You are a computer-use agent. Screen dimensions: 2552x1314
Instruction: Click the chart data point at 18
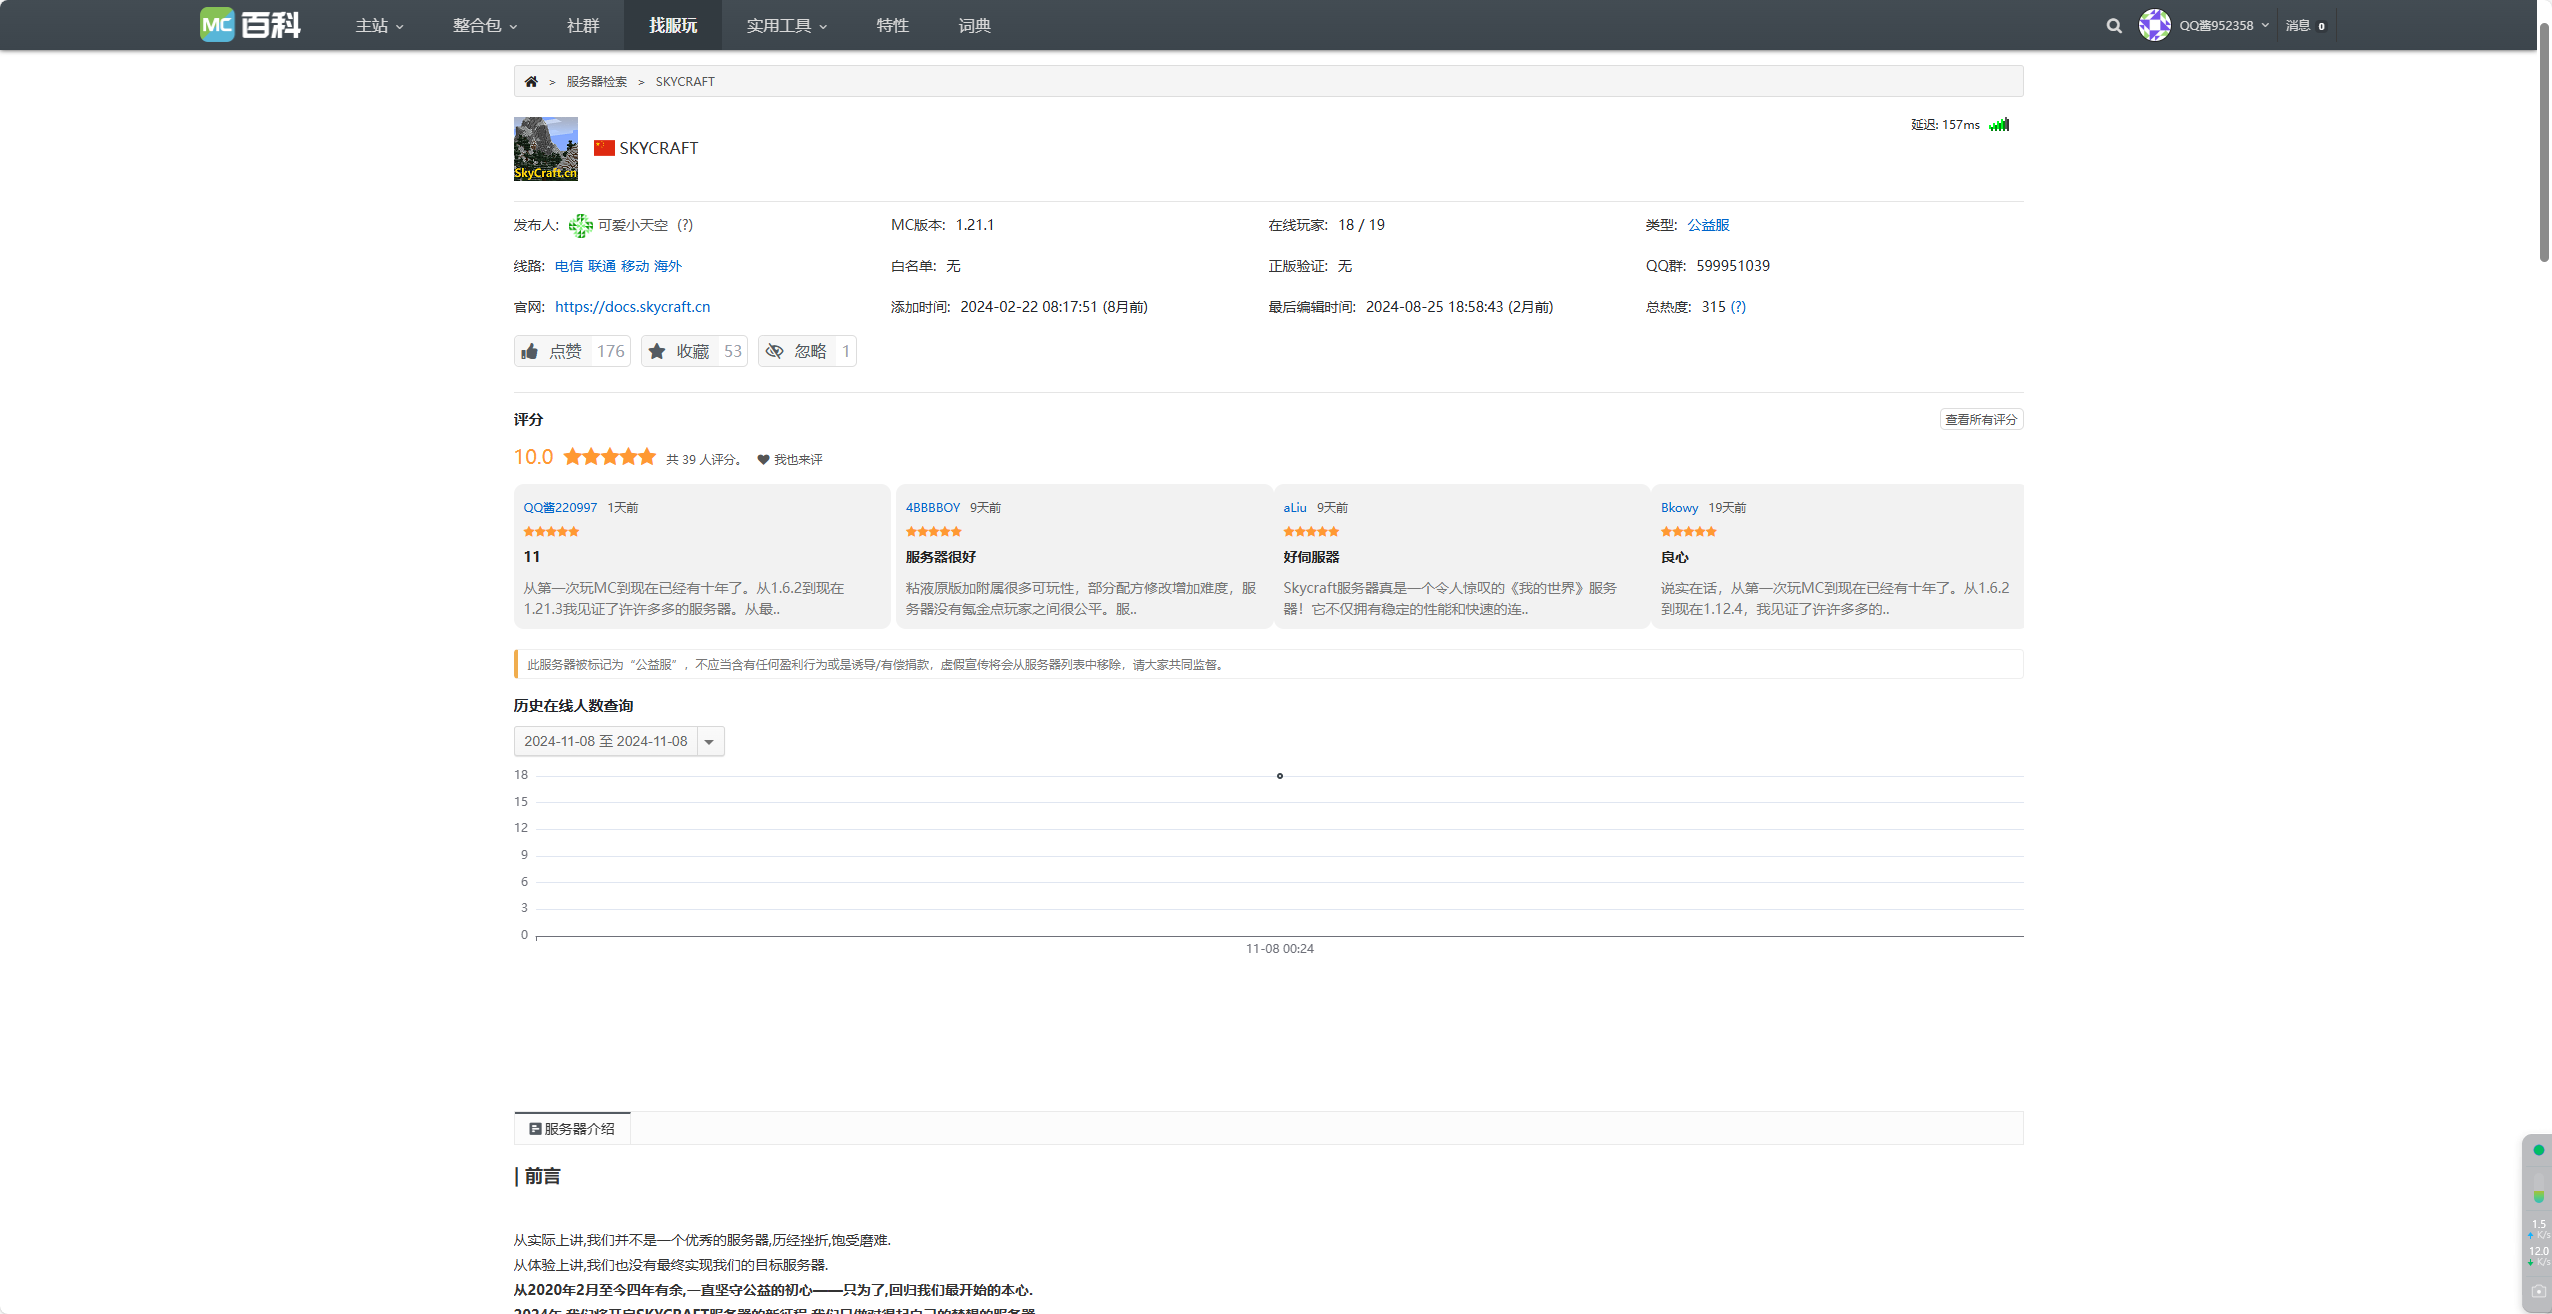click(1280, 776)
